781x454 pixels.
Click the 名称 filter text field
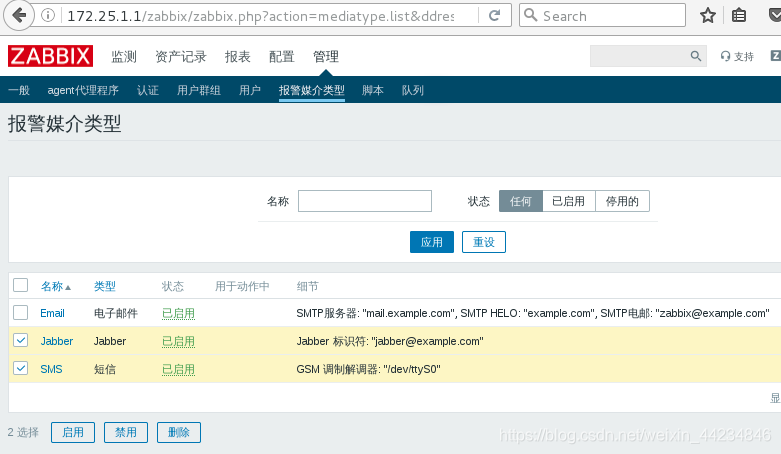click(x=365, y=201)
